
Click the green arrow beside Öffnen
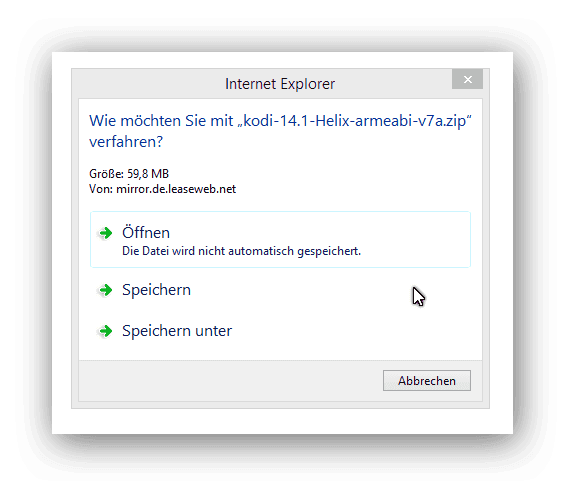(x=106, y=233)
